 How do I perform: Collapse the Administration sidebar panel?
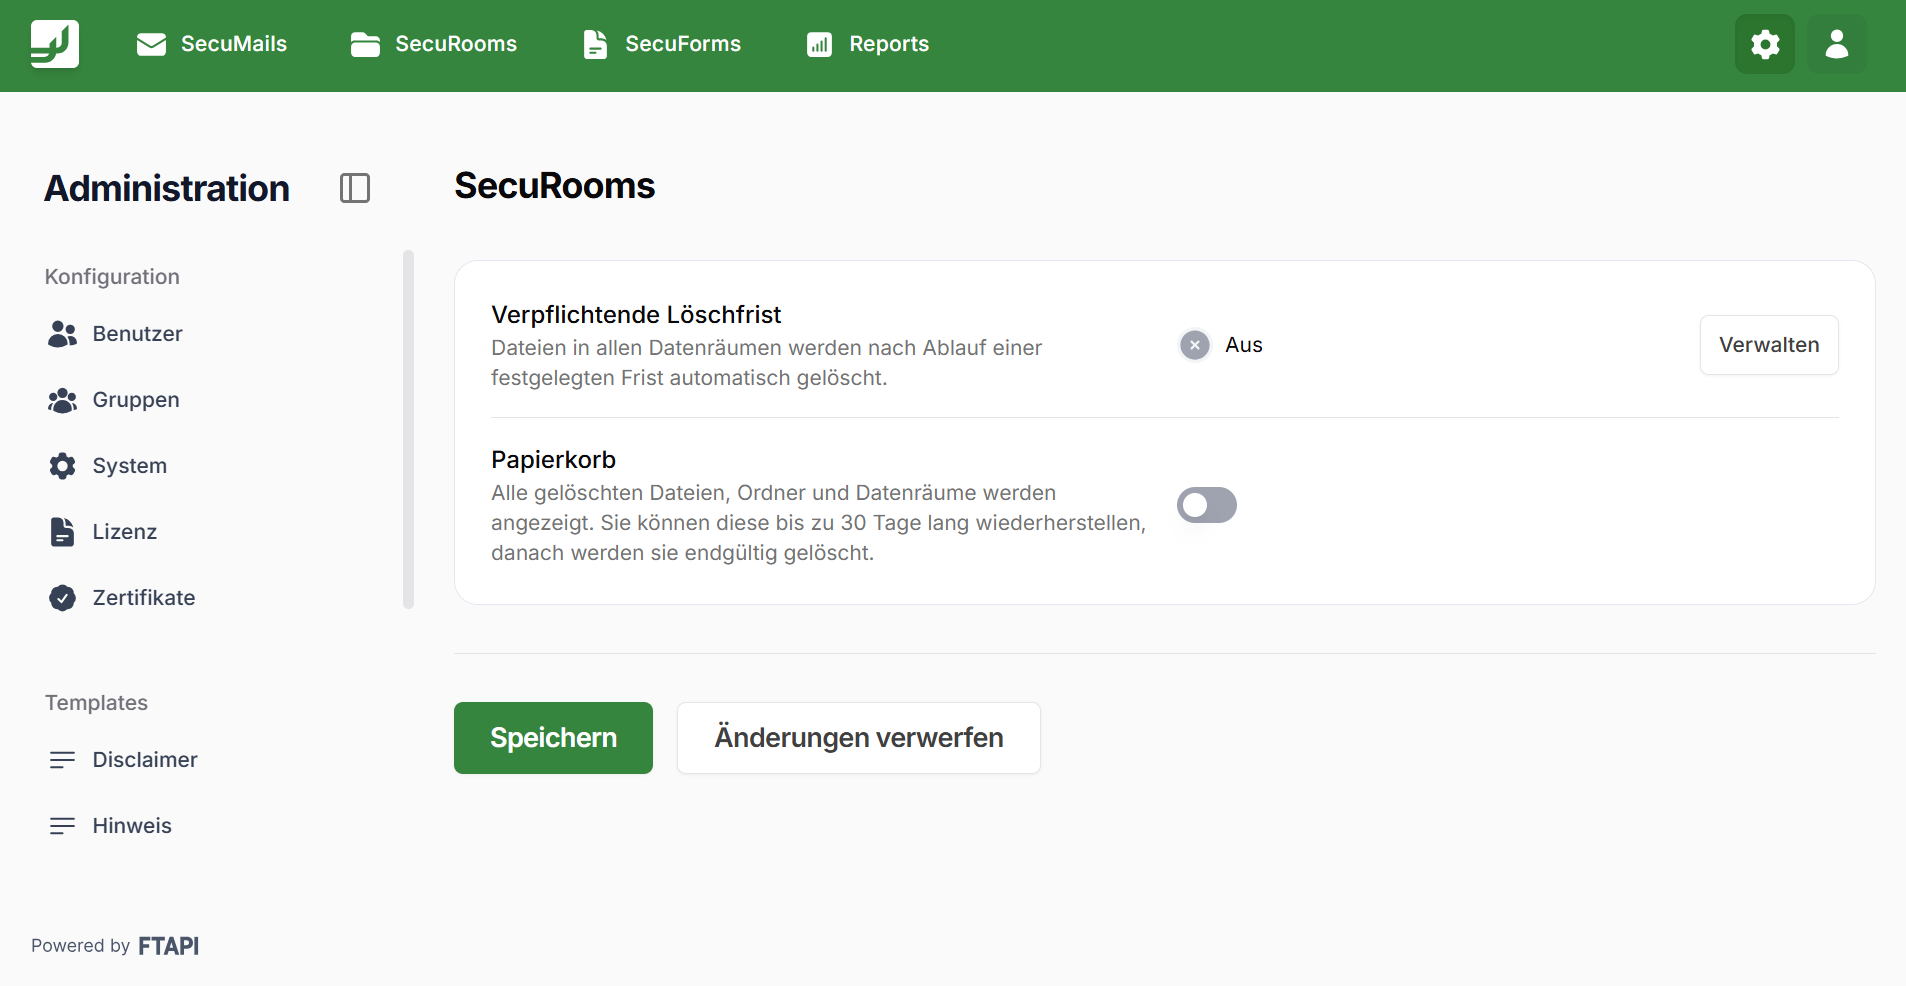point(355,188)
